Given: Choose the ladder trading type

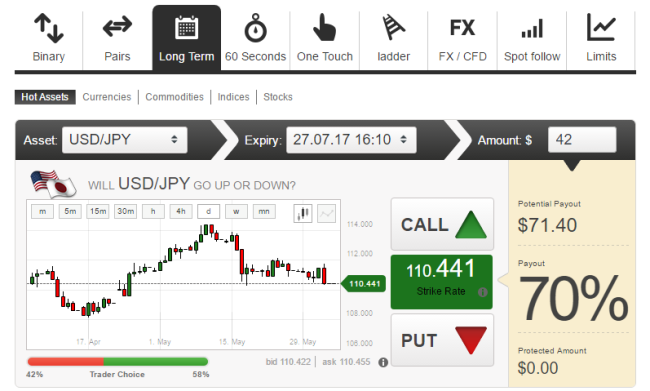Looking at the screenshot, I should pos(393,38).
